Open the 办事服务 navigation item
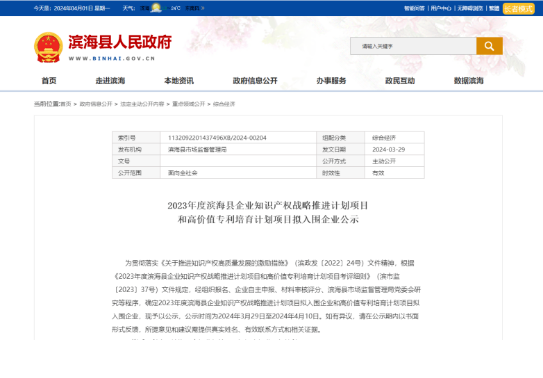The height and width of the screenshot is (378, 543). click(331, 81)
